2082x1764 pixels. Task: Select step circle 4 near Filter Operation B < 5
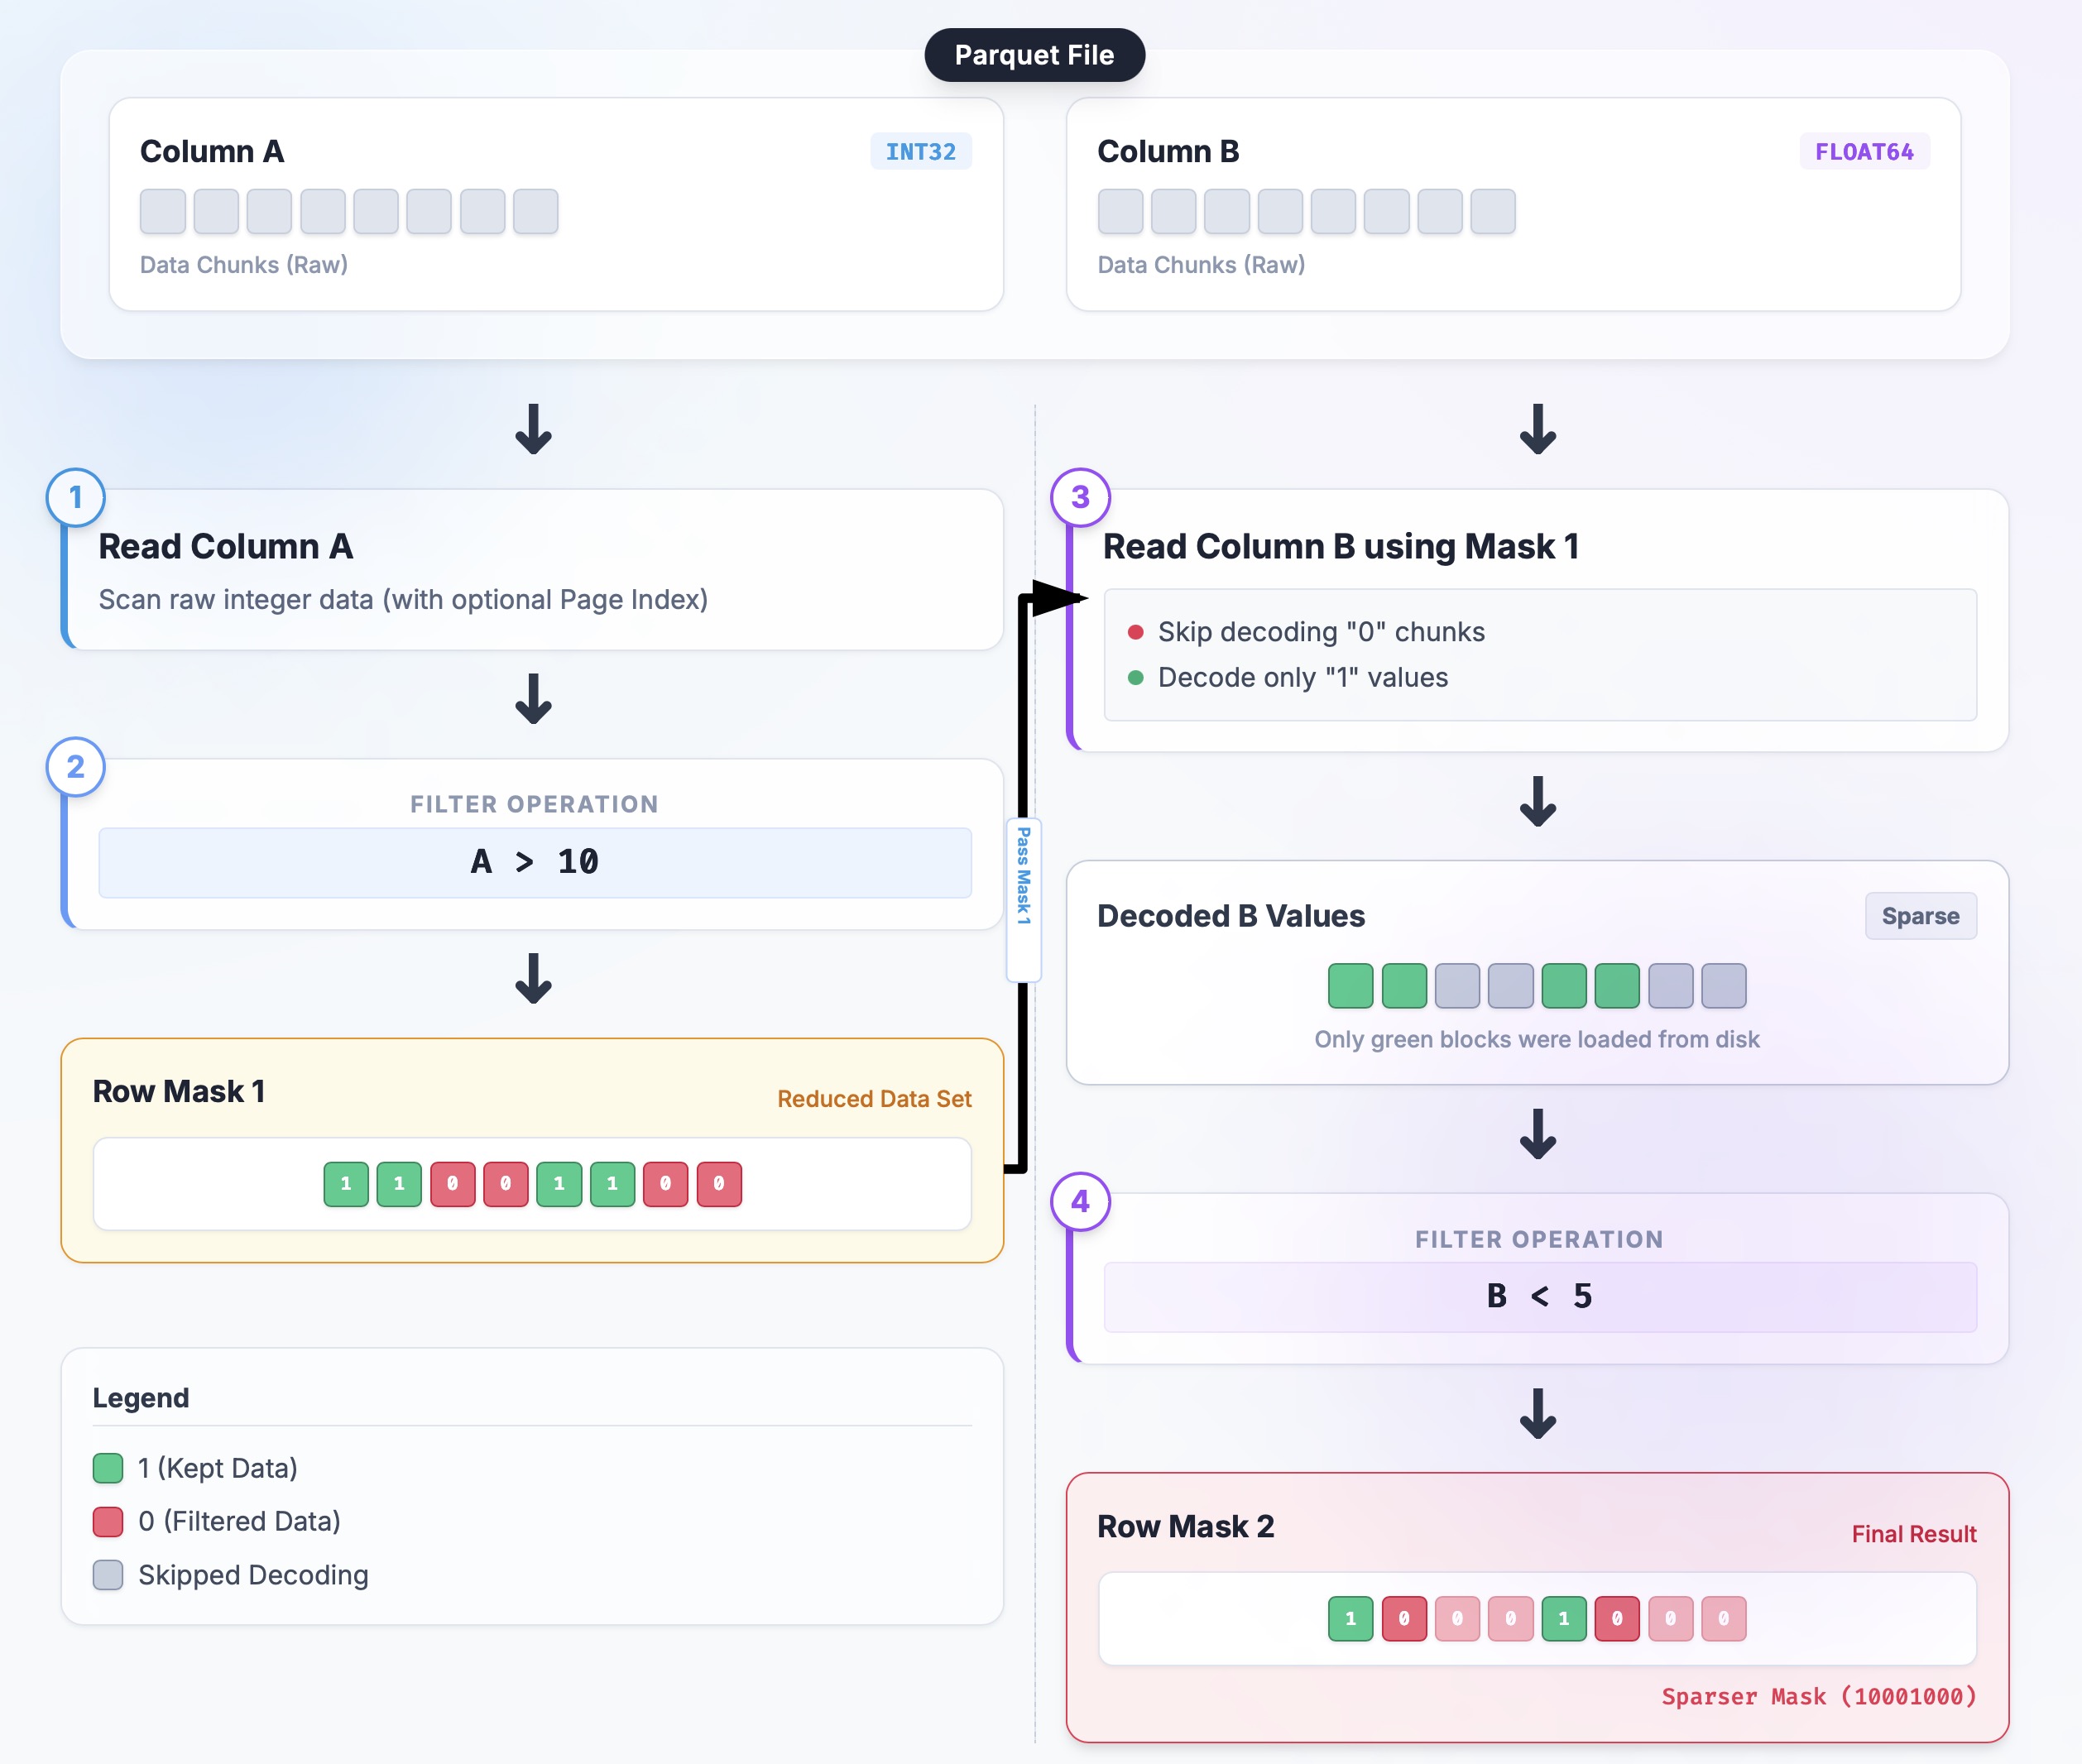click(x=1080, y=1204)
